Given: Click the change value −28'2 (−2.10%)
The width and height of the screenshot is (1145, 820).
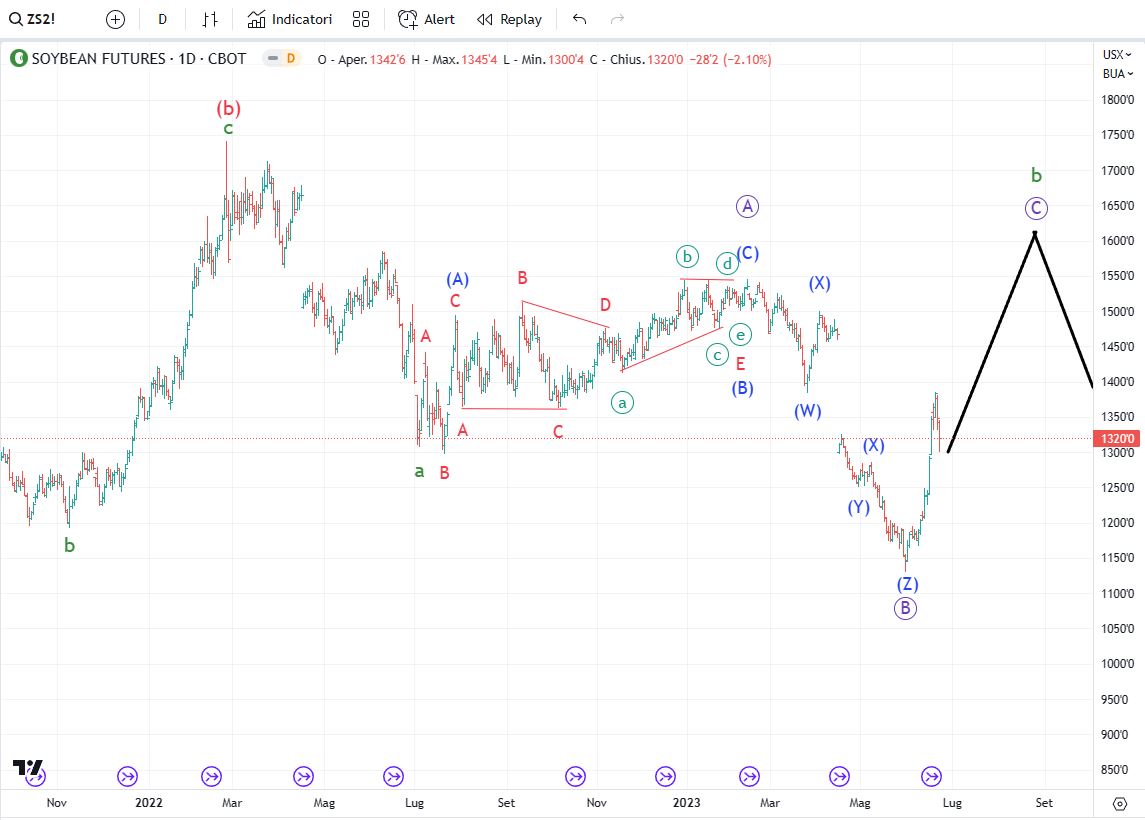Looking at the screenshot, I should pos(730,60).
